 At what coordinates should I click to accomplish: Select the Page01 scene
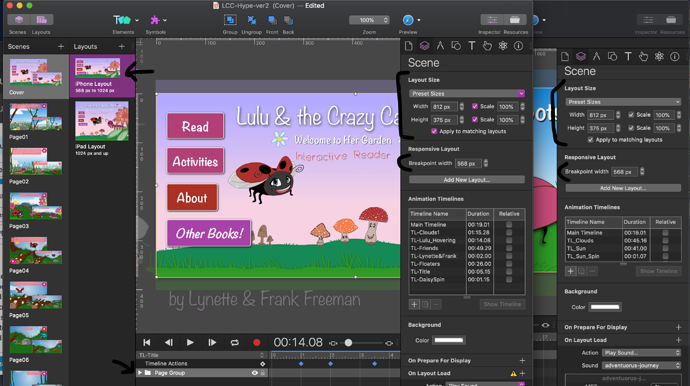point(36,121)
